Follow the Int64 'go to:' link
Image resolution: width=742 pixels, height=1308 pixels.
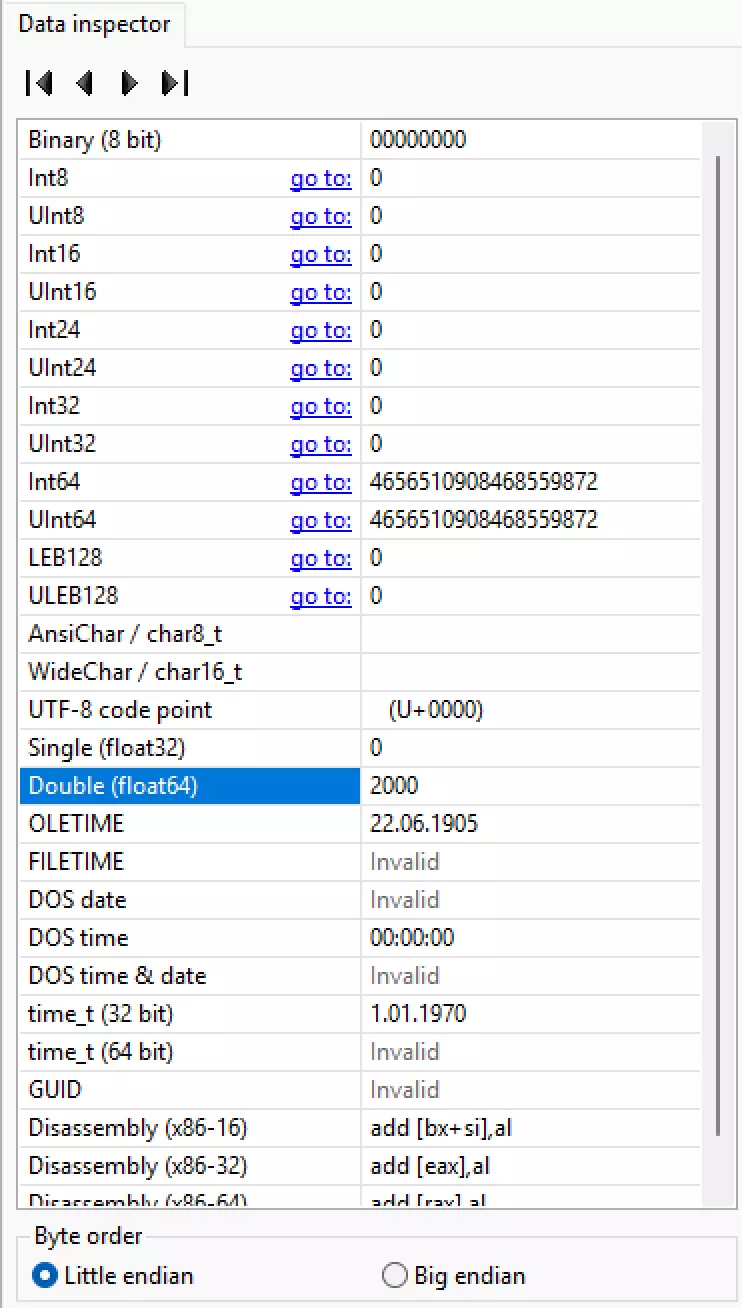pyautogui.click(x=320, y=483)
